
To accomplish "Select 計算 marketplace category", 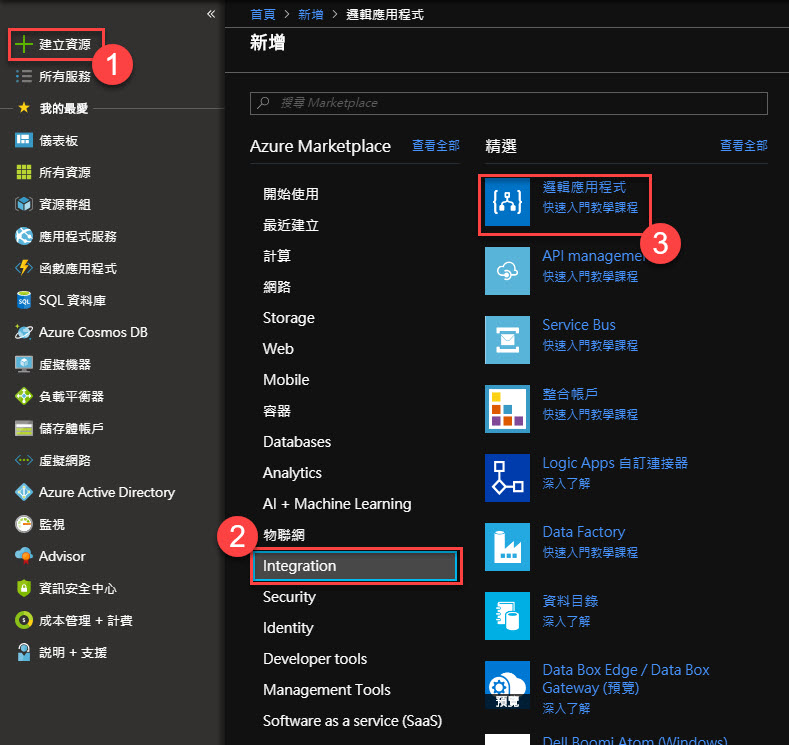I will pyautogui.click(x=277, y=256).
